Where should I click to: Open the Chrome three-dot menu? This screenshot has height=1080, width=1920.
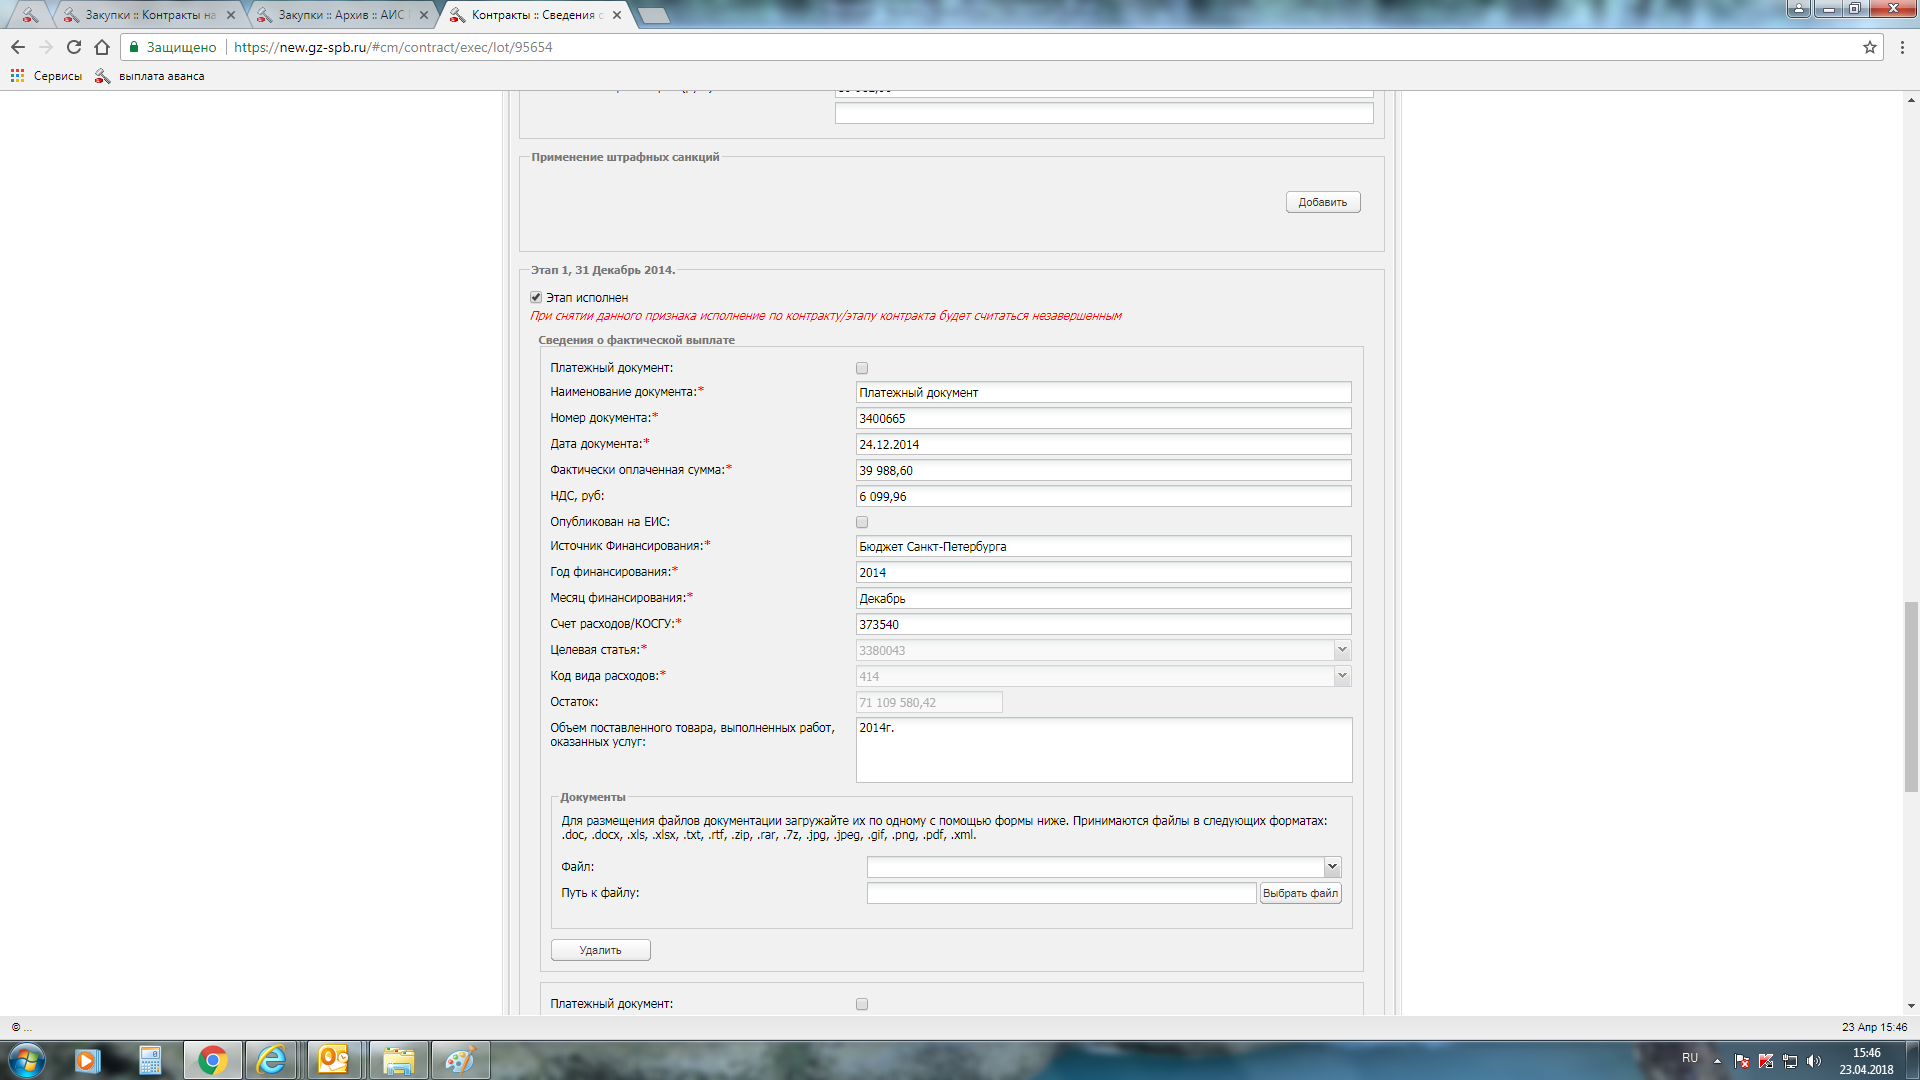click(x=1902, y=47)
